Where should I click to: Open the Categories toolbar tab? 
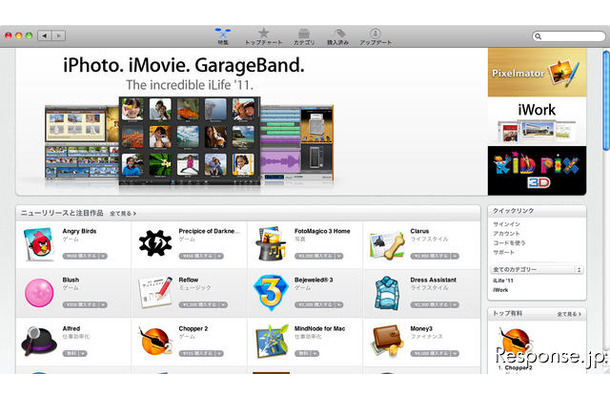coord(304,37)
